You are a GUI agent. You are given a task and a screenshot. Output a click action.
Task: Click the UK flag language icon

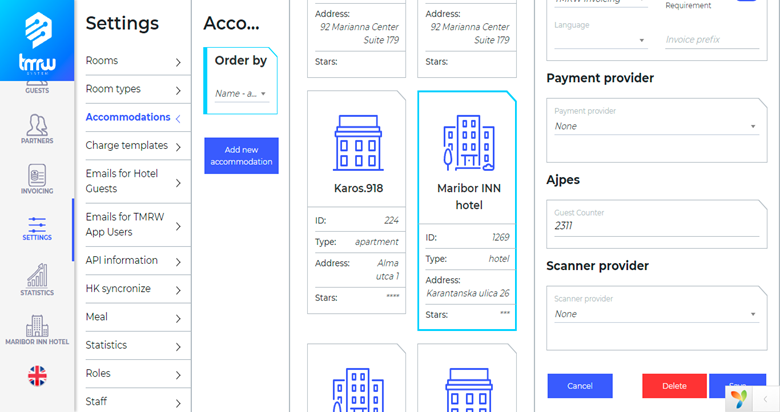(37, 376)
